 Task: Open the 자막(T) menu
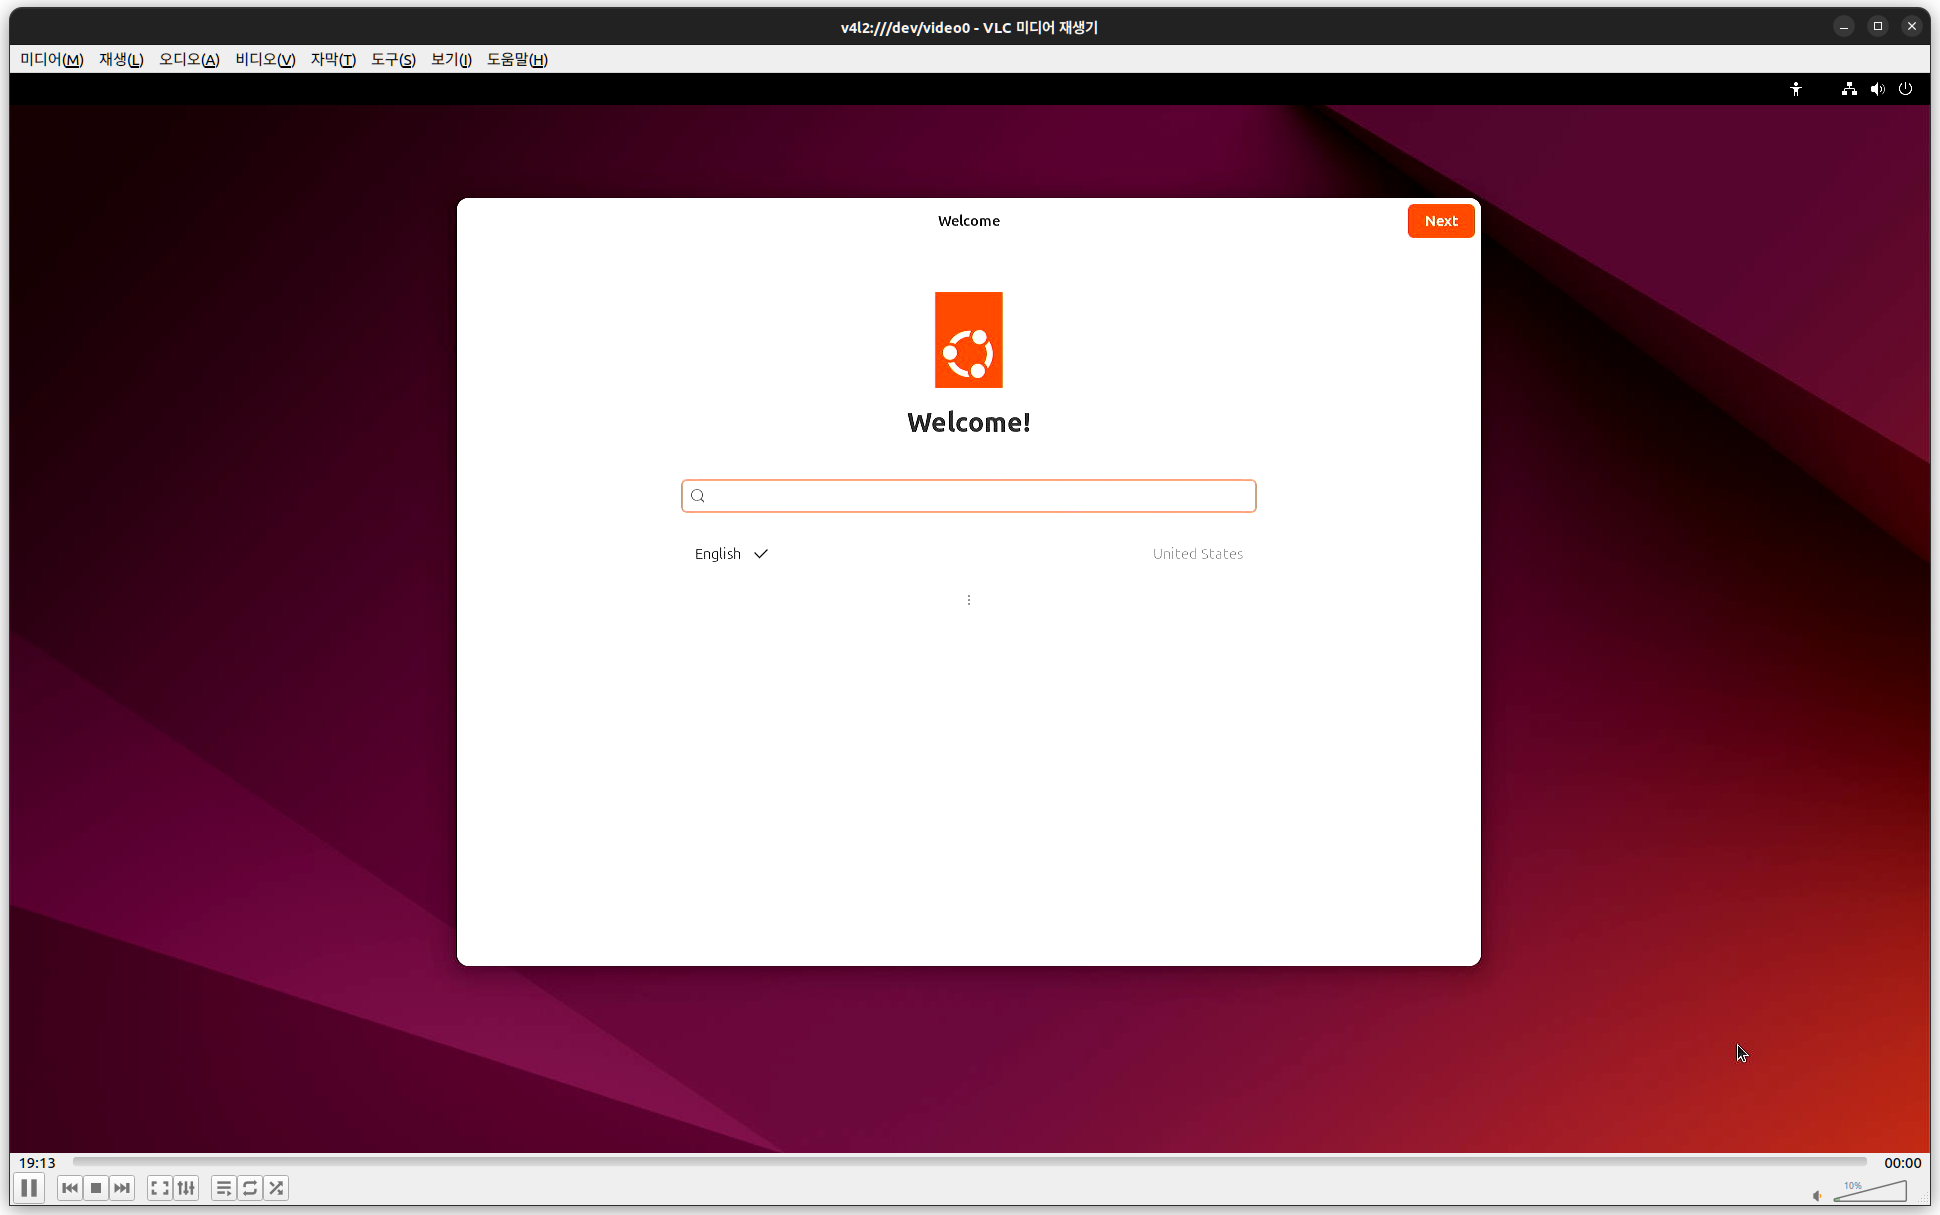pos(333,59)
